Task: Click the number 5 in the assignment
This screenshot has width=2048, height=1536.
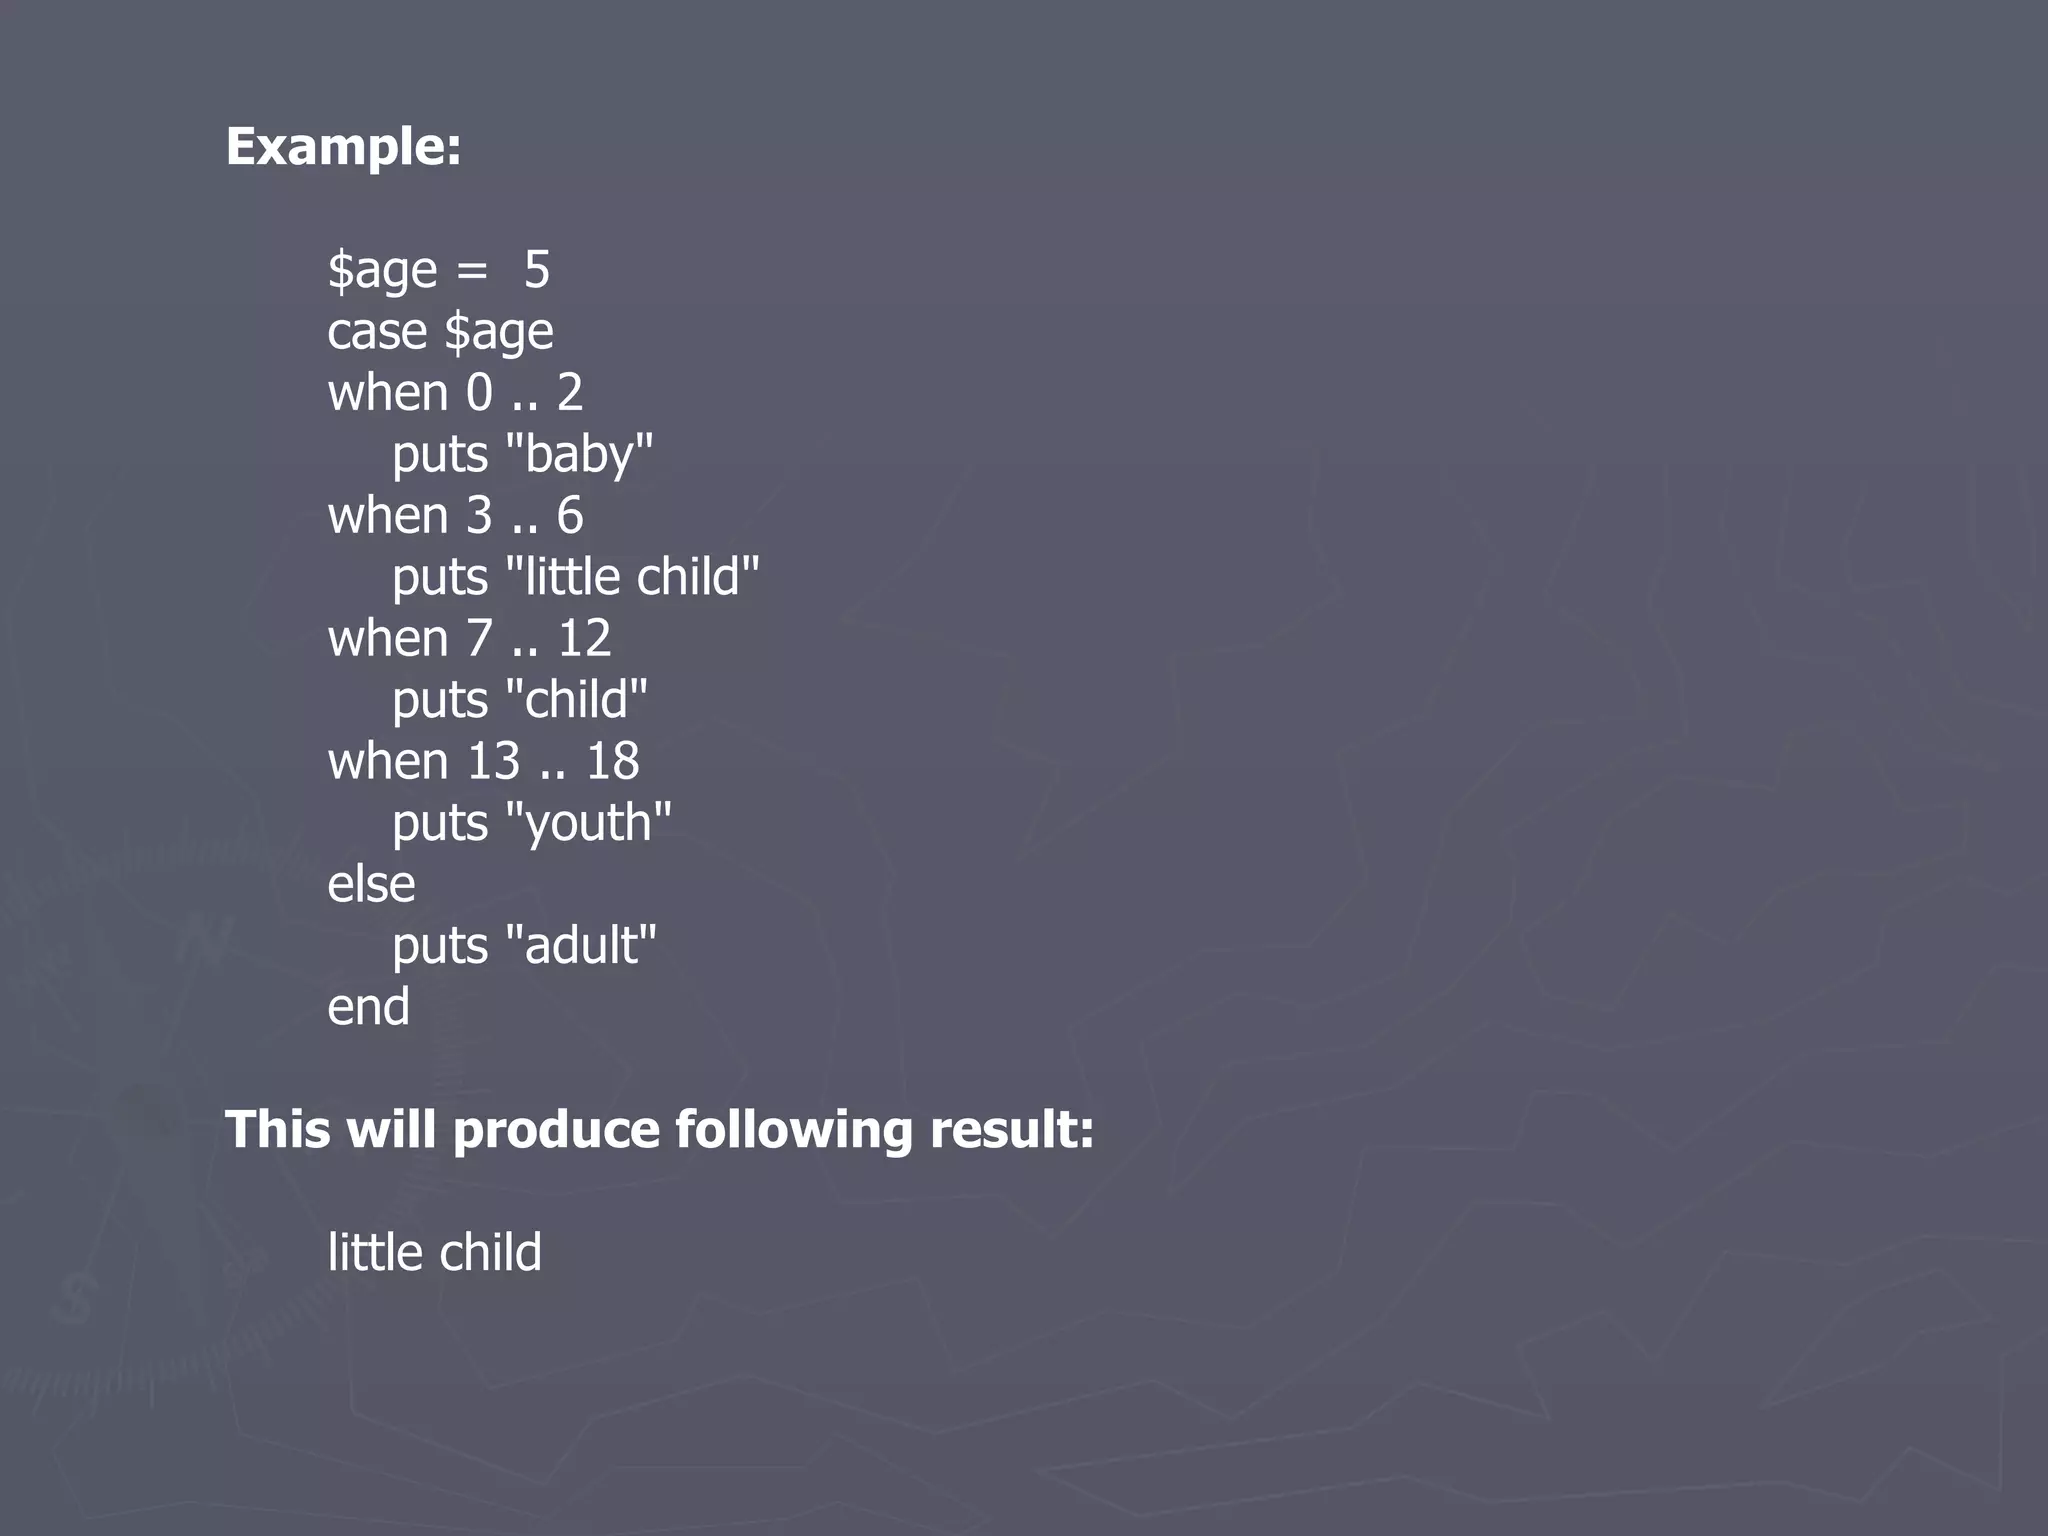Action: [537, 270]
